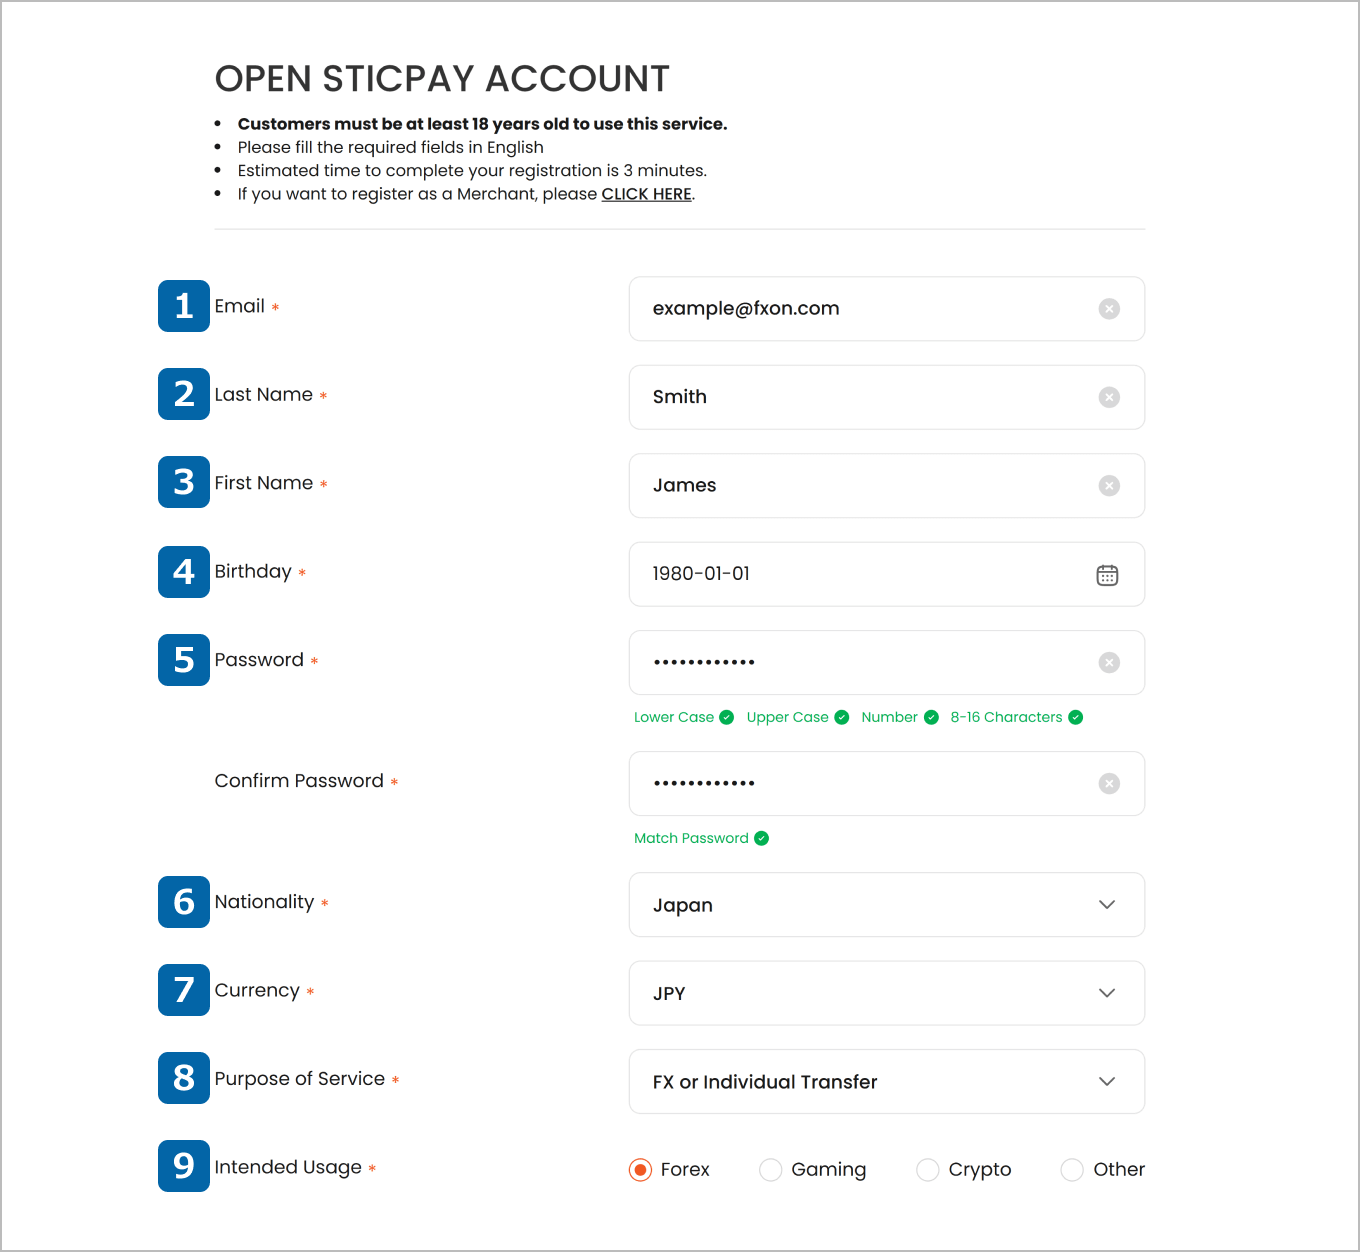Screen dimensions: 1360x1252
Task: Follow the CLICK HERE merchant link
Action: pyautogui.click(x=646, y=194)
